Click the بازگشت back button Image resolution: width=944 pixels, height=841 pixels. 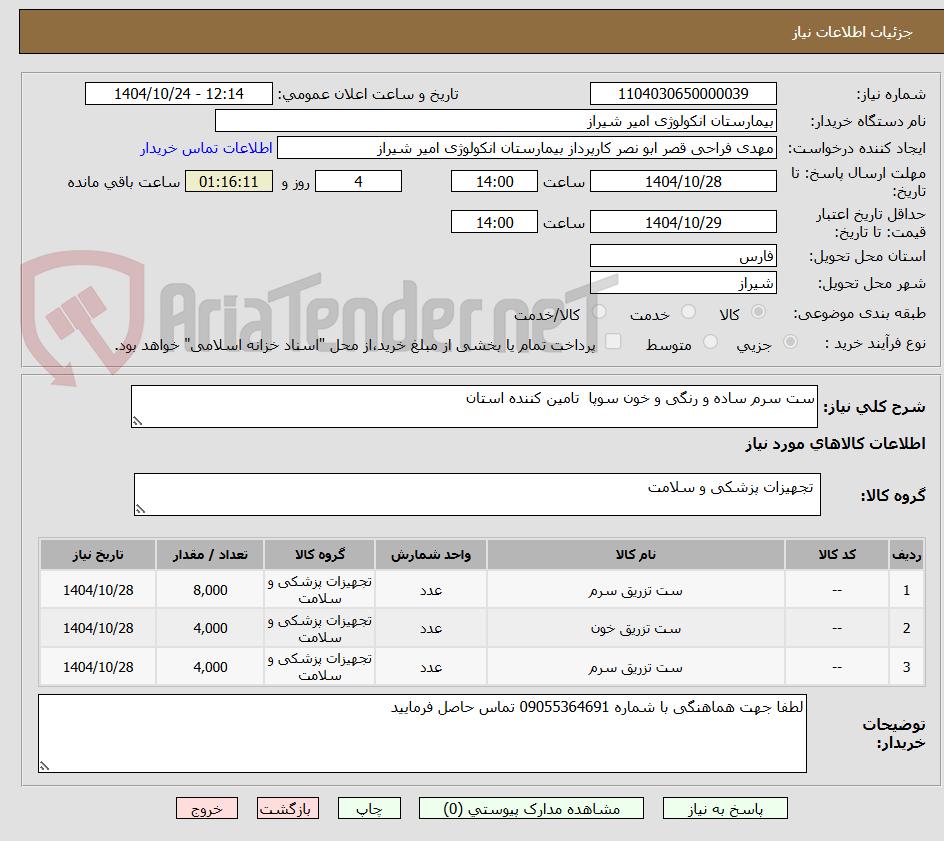coord(288,808)
